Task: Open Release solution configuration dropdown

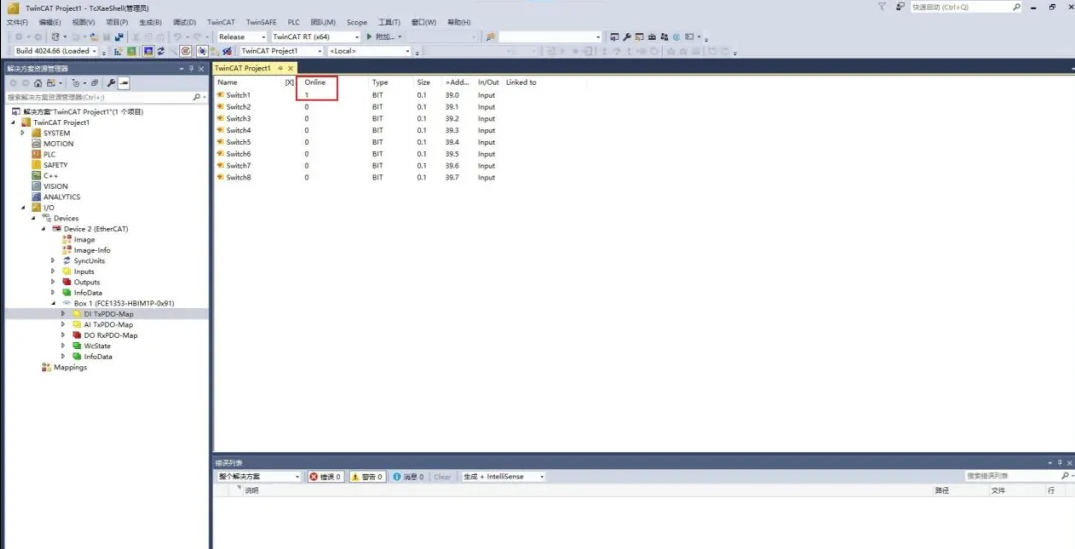Action: (x=241, y=37)
